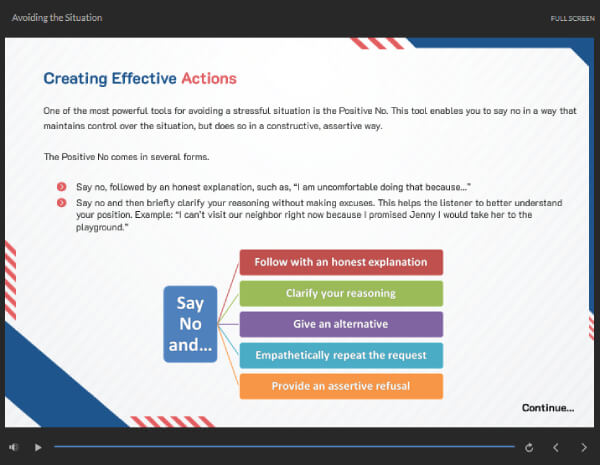Click 'Empathetically repeat the request' teal box
Viewport: 600px width, 465px height.
click(340, 355)
